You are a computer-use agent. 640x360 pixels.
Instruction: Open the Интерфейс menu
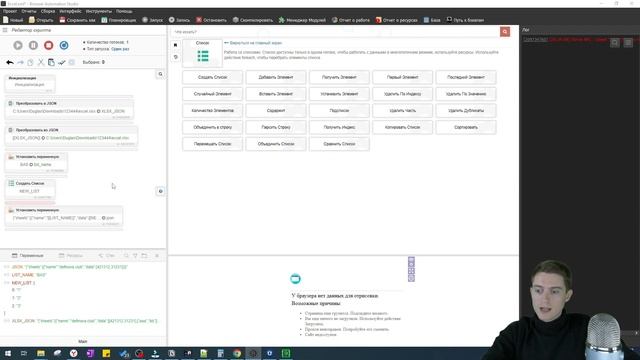(x=70, y=11)
